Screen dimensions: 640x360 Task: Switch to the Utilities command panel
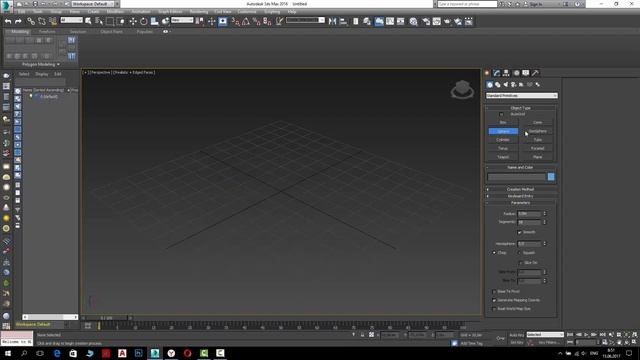point(535,73)
